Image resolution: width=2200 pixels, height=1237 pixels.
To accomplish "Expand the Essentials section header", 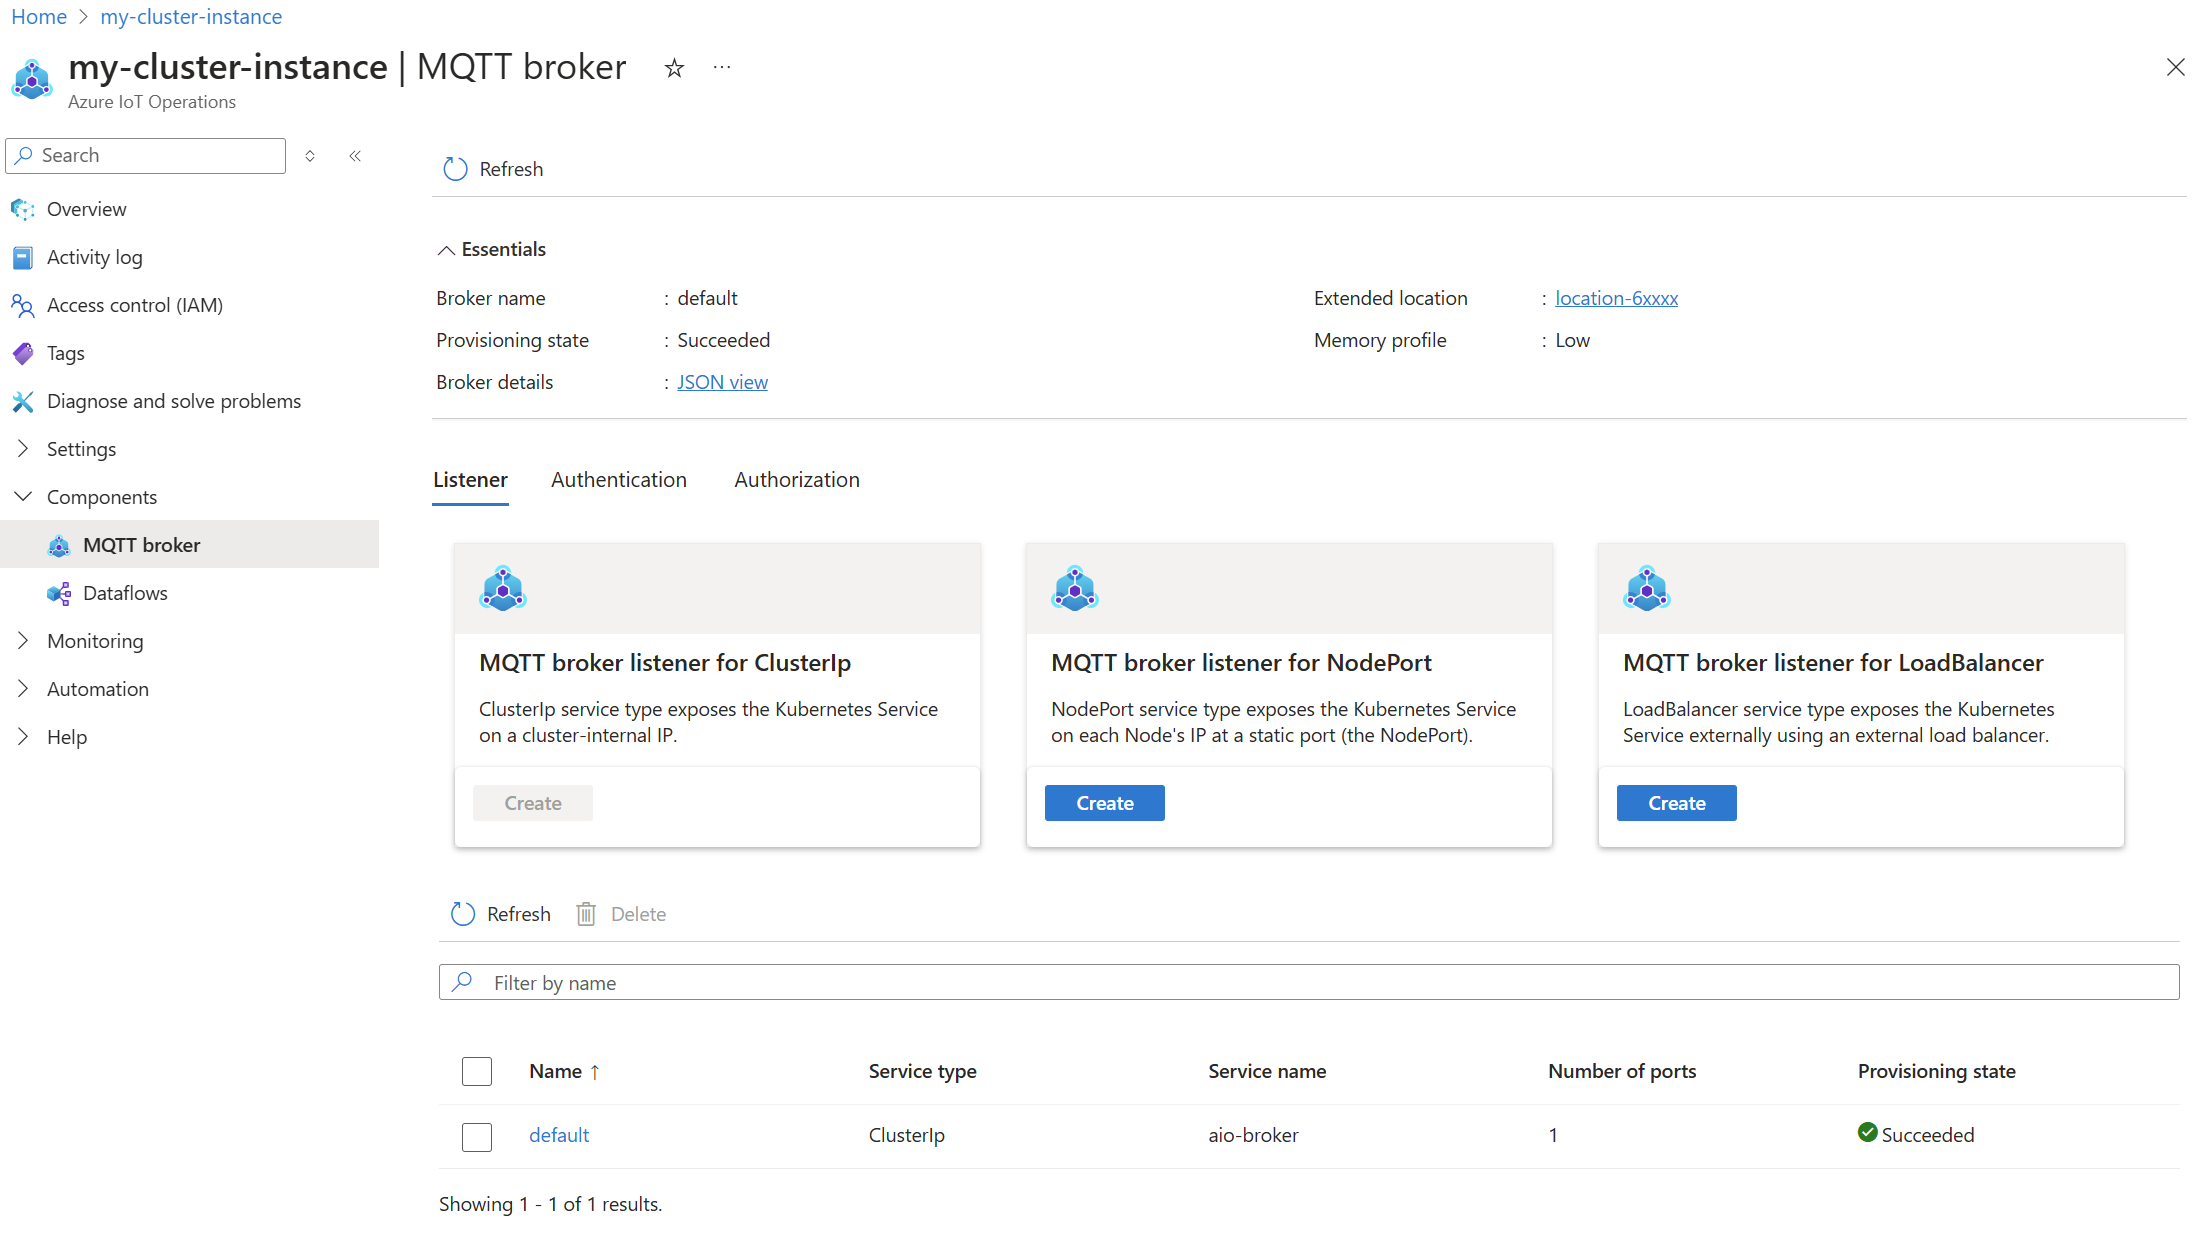I will [x=490, y=248].
